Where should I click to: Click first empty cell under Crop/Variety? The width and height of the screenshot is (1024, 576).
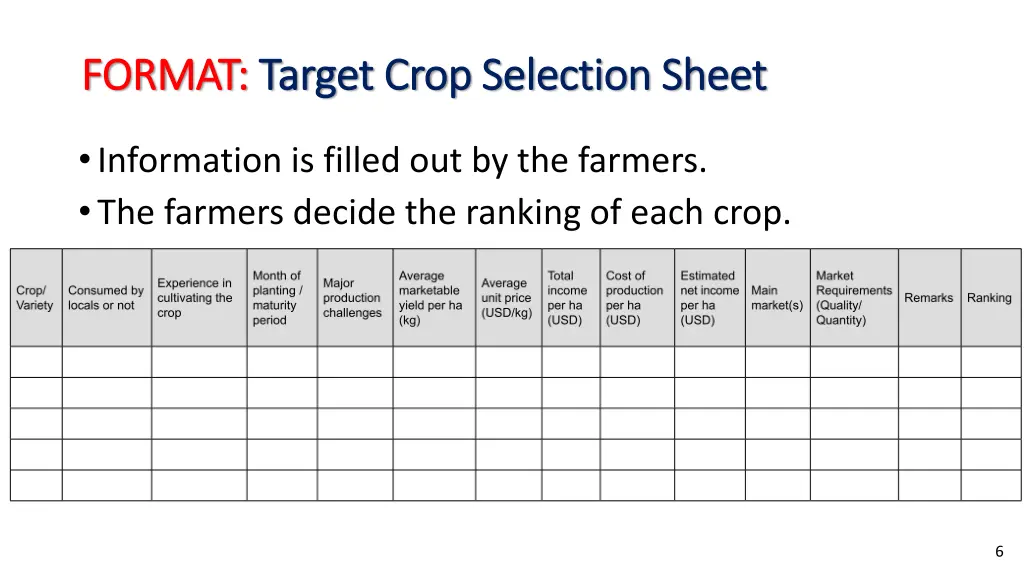pyautogui.click(x=36, y=362)
